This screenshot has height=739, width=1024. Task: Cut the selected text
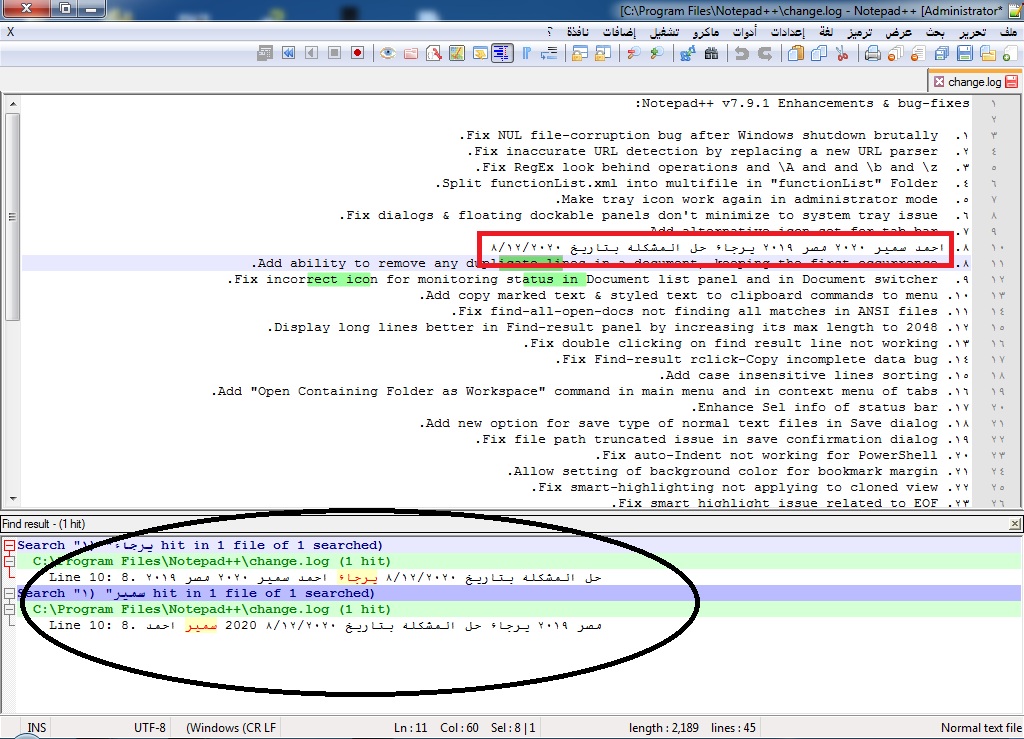click(x=842, y=52)
